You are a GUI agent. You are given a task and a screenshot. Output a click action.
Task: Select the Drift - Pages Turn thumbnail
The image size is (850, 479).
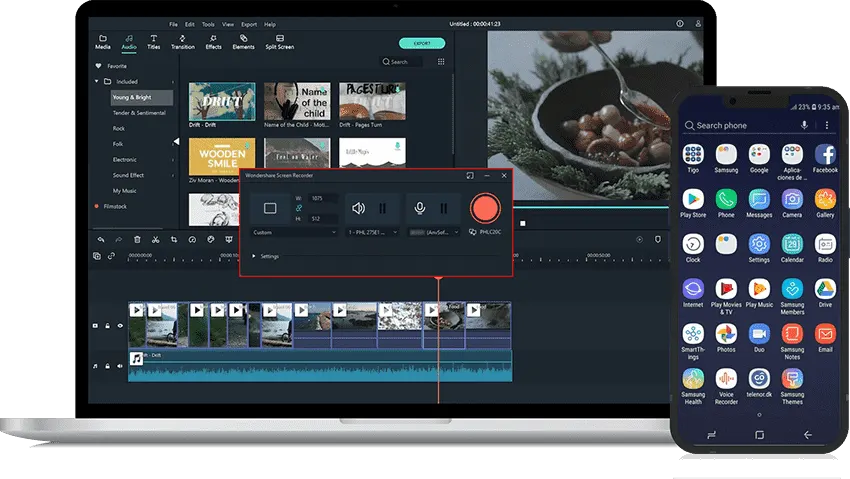[372, 101]
